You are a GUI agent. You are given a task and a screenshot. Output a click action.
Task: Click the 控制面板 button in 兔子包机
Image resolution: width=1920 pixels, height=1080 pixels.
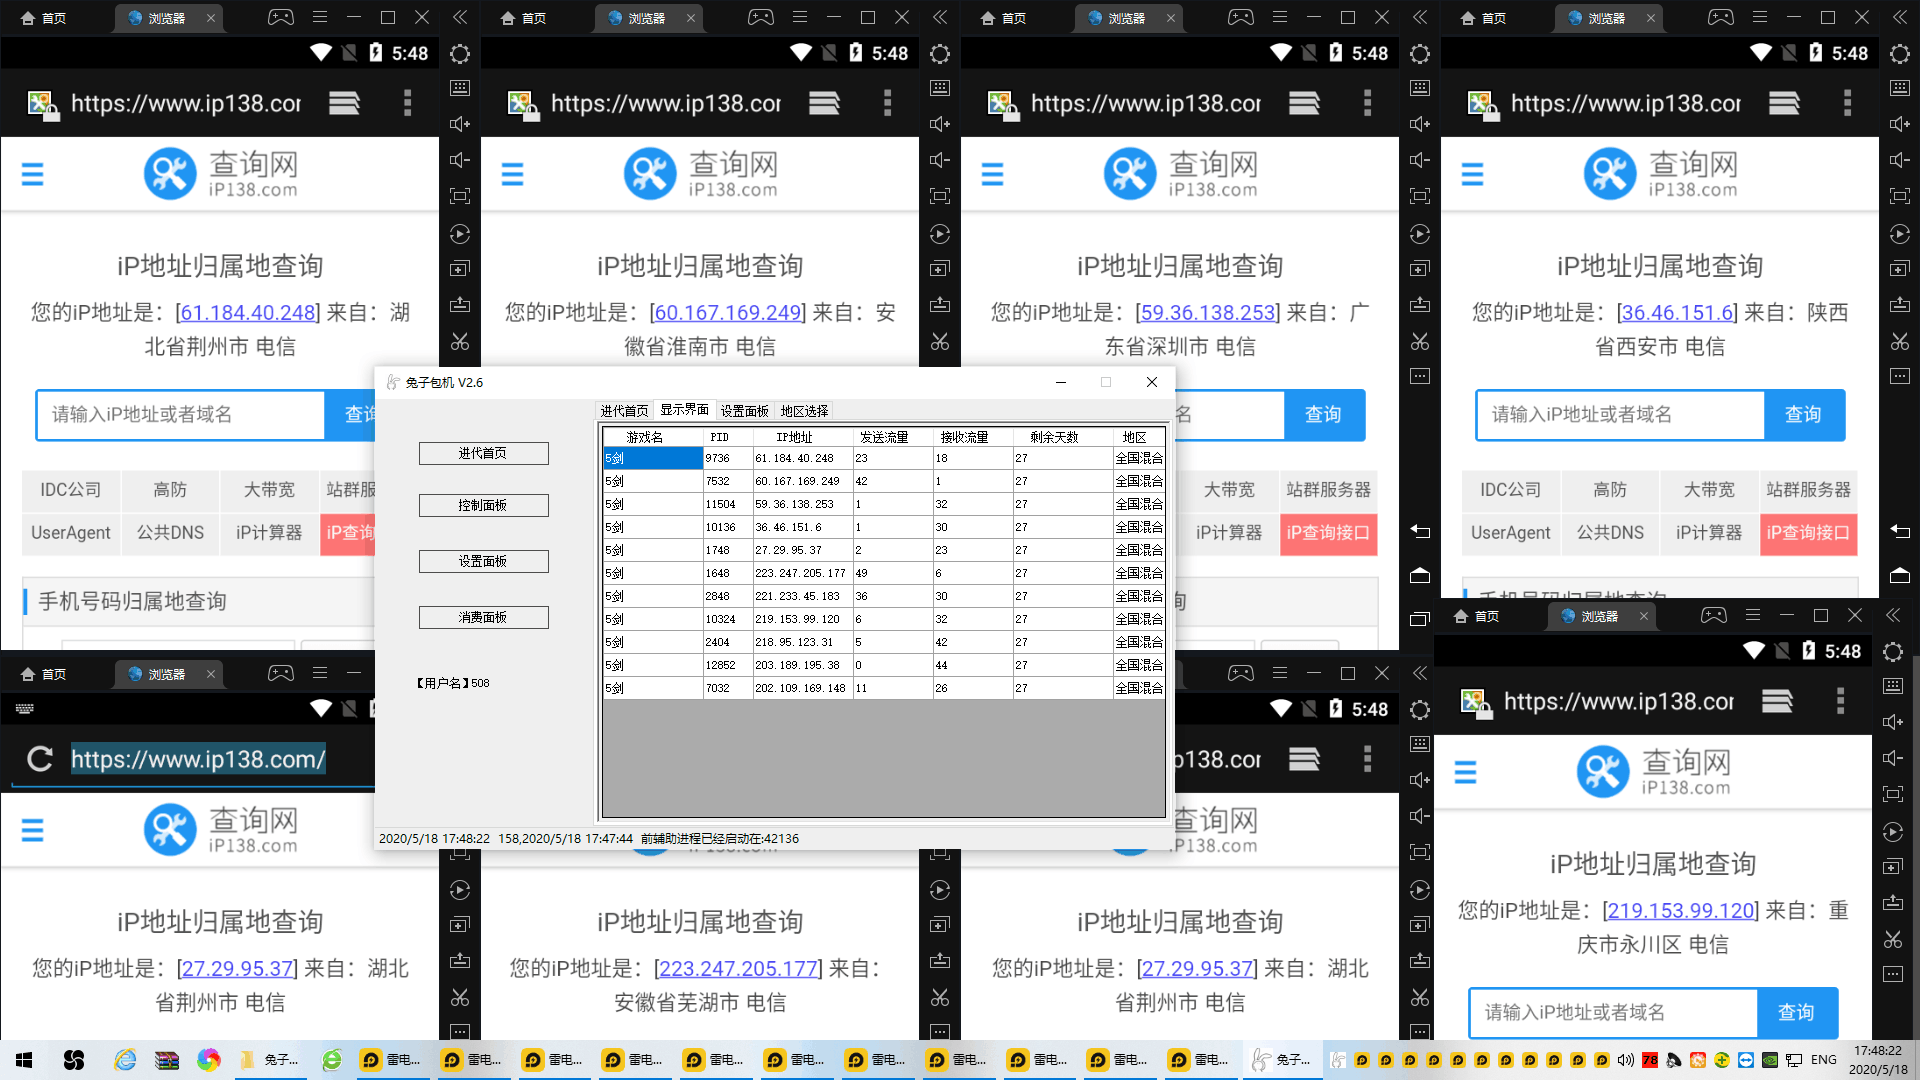tap(483, 505)
